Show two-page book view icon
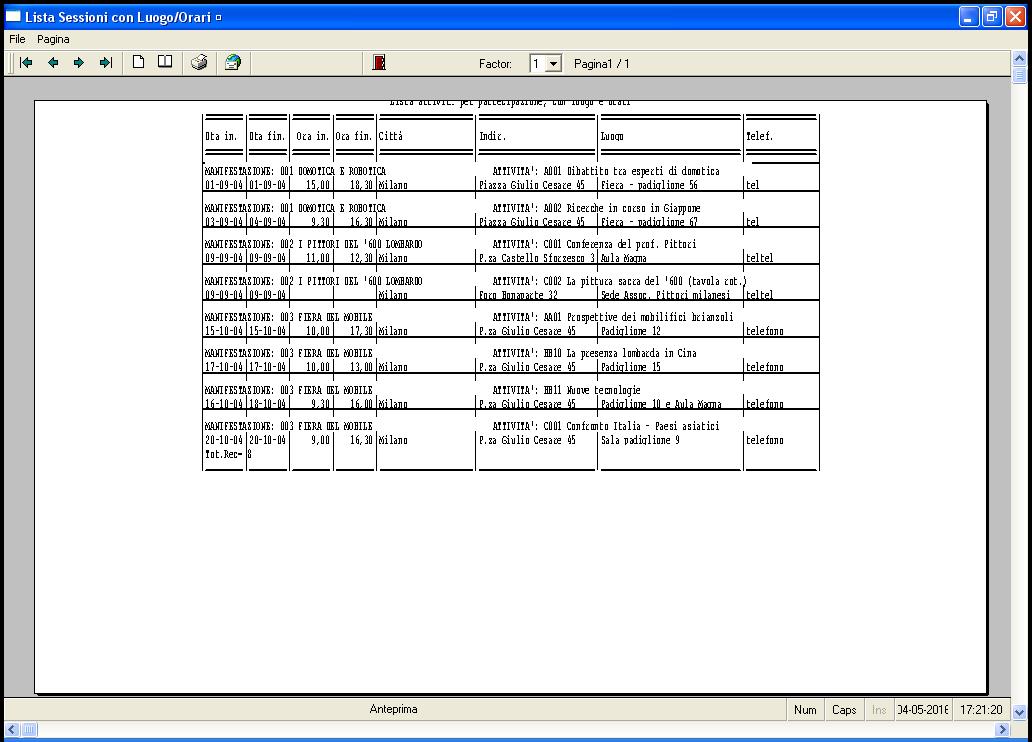This screenshot has height=742, width=1032. click(165, 62)
